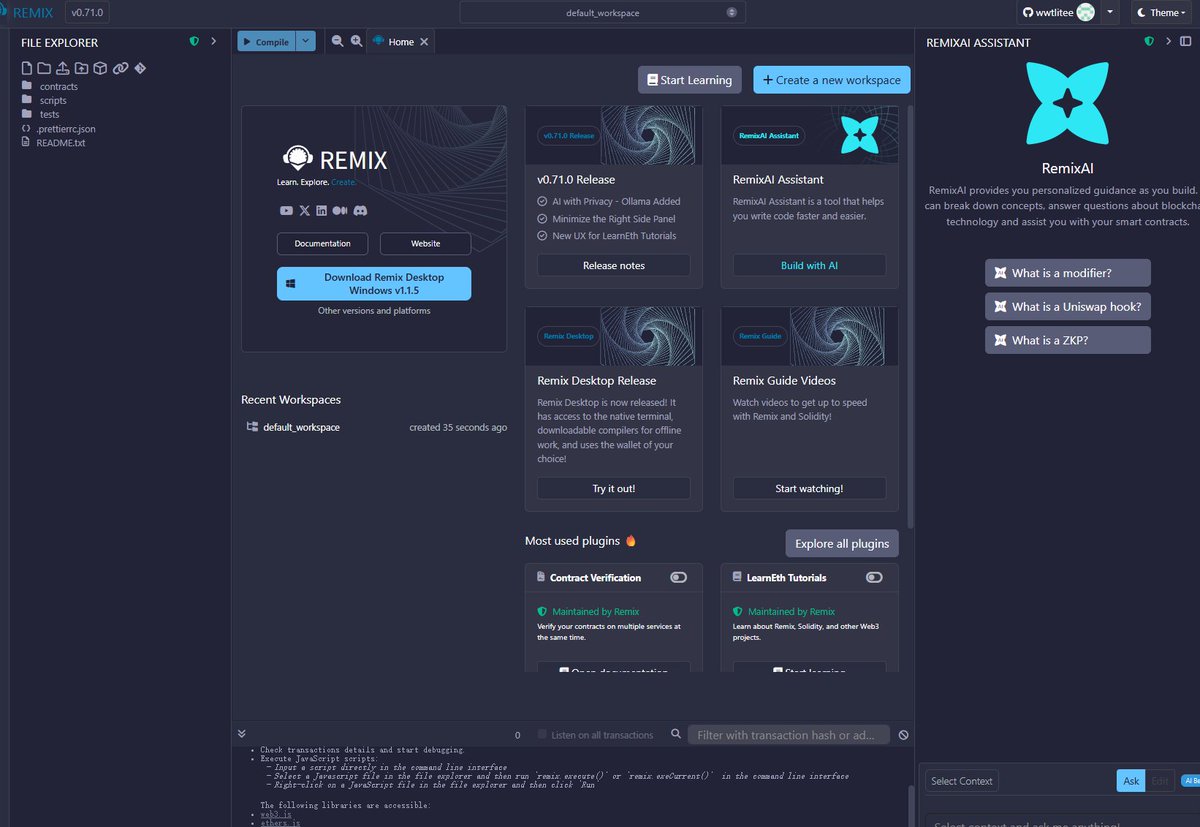This screenshot has width=1200, height=827.
Task: Open Remix X (Twitter) icon
Action: (304, 210)
